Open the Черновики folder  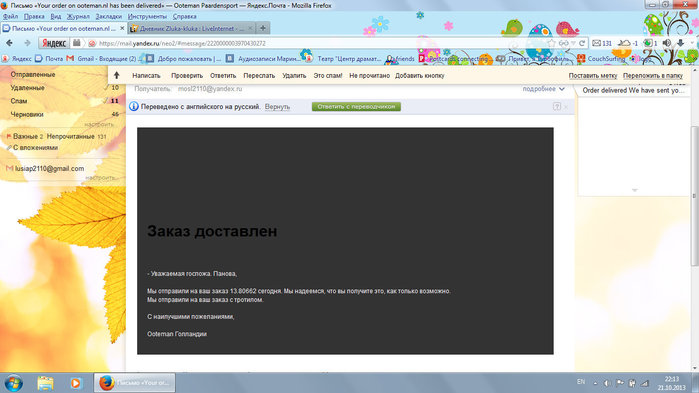[x=27, y=115]
